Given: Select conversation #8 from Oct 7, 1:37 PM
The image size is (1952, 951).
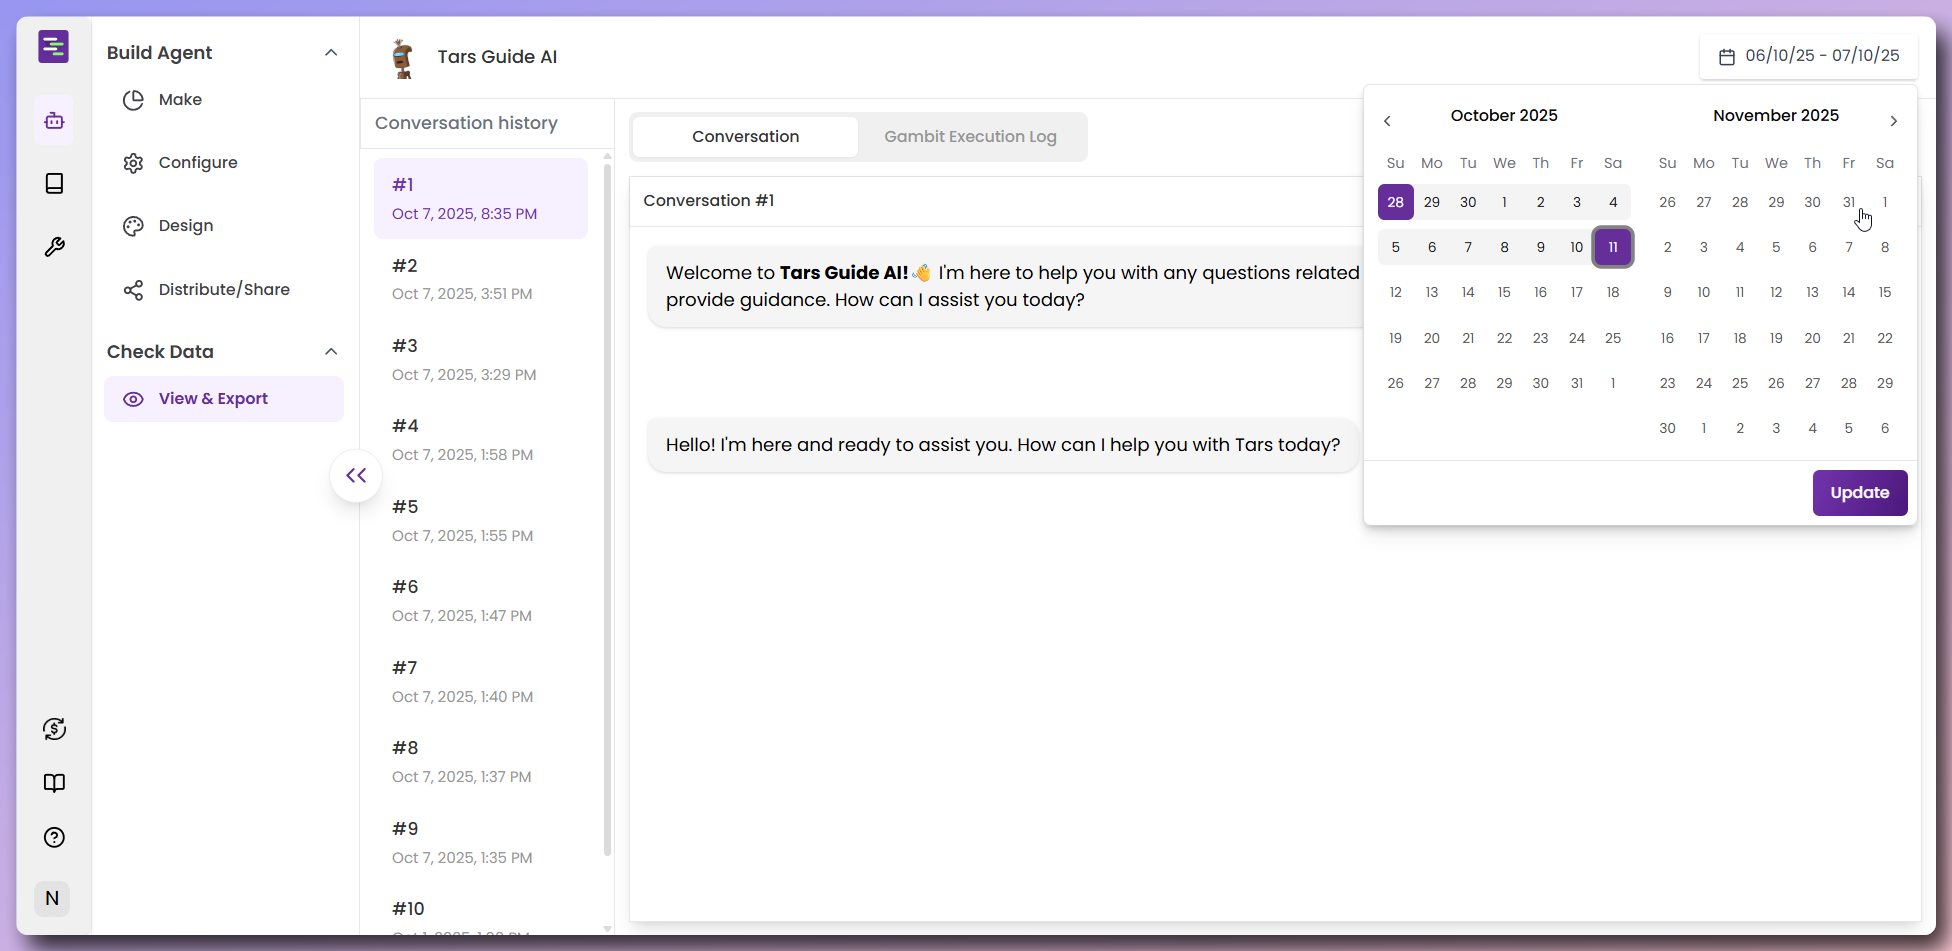Looking at the screenshot, I should [481, 761].
